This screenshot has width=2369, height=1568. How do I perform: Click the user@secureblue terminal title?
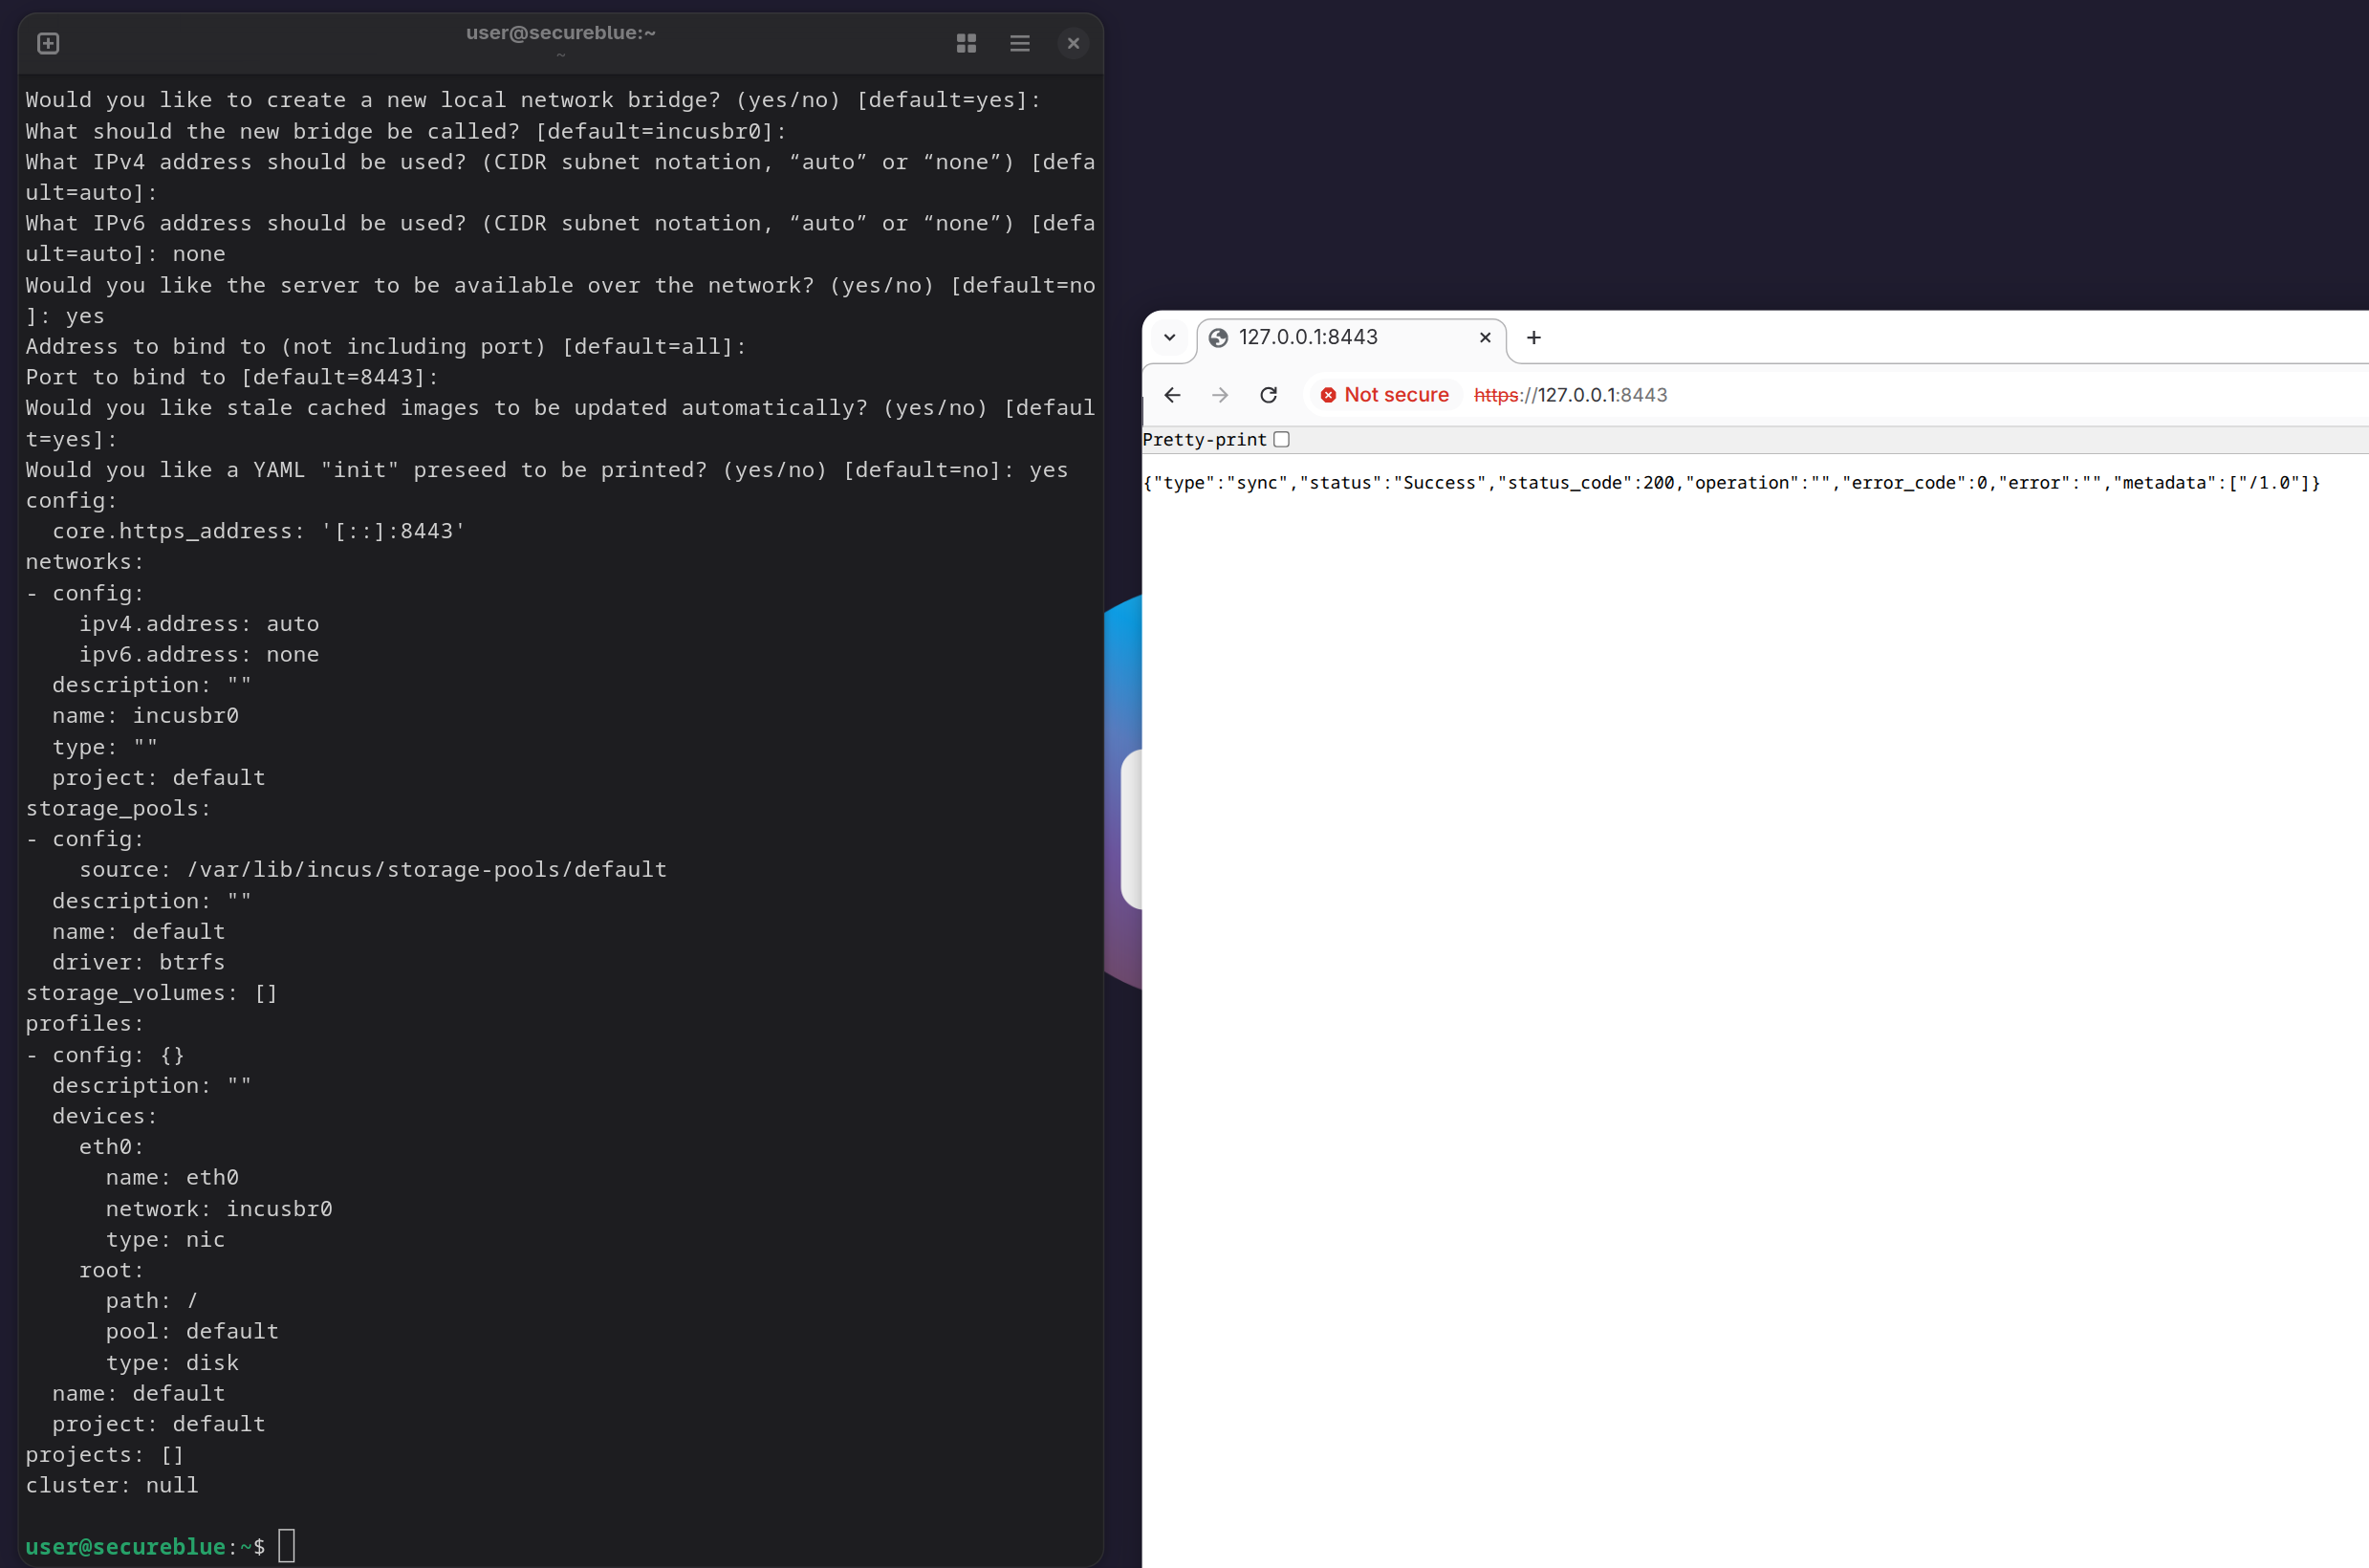560,33
